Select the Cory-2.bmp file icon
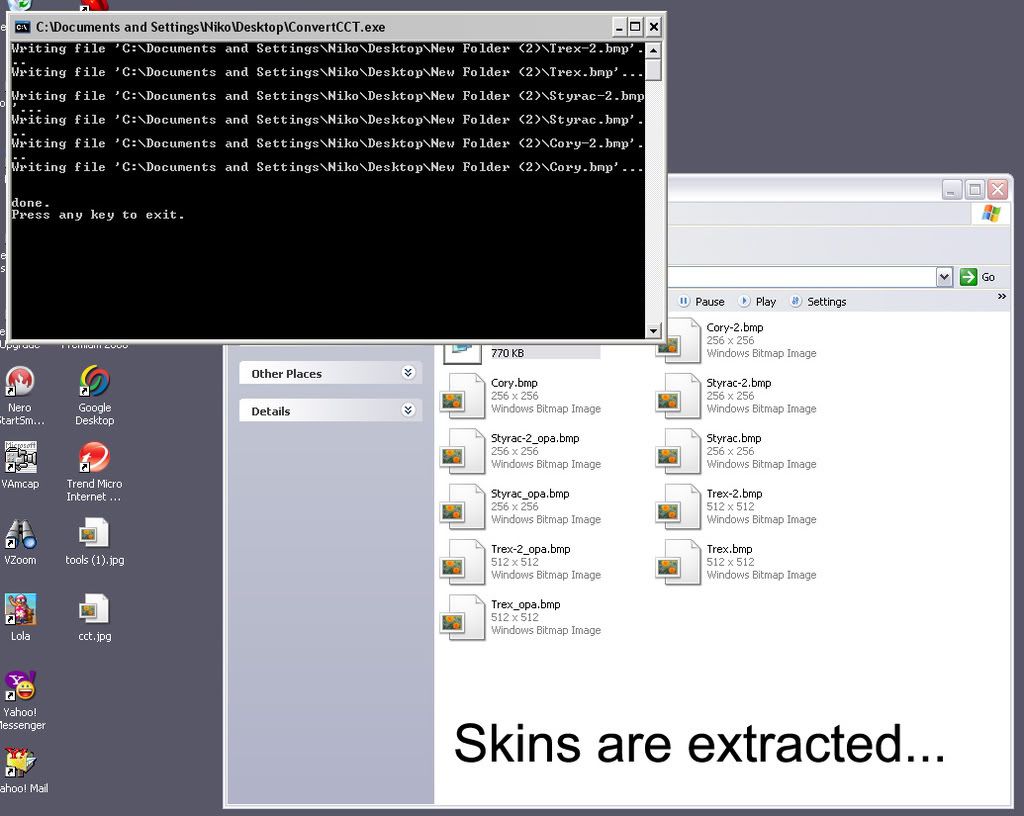The height and width of the screenshot is (816, 1024). (679, 341)
